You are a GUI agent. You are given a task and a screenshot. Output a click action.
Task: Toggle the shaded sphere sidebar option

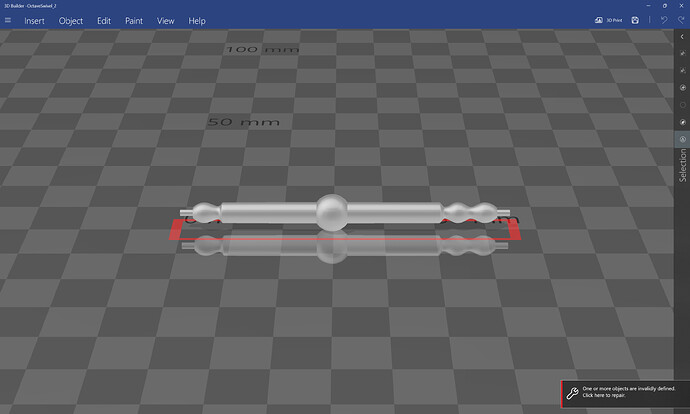click(683, 122)
